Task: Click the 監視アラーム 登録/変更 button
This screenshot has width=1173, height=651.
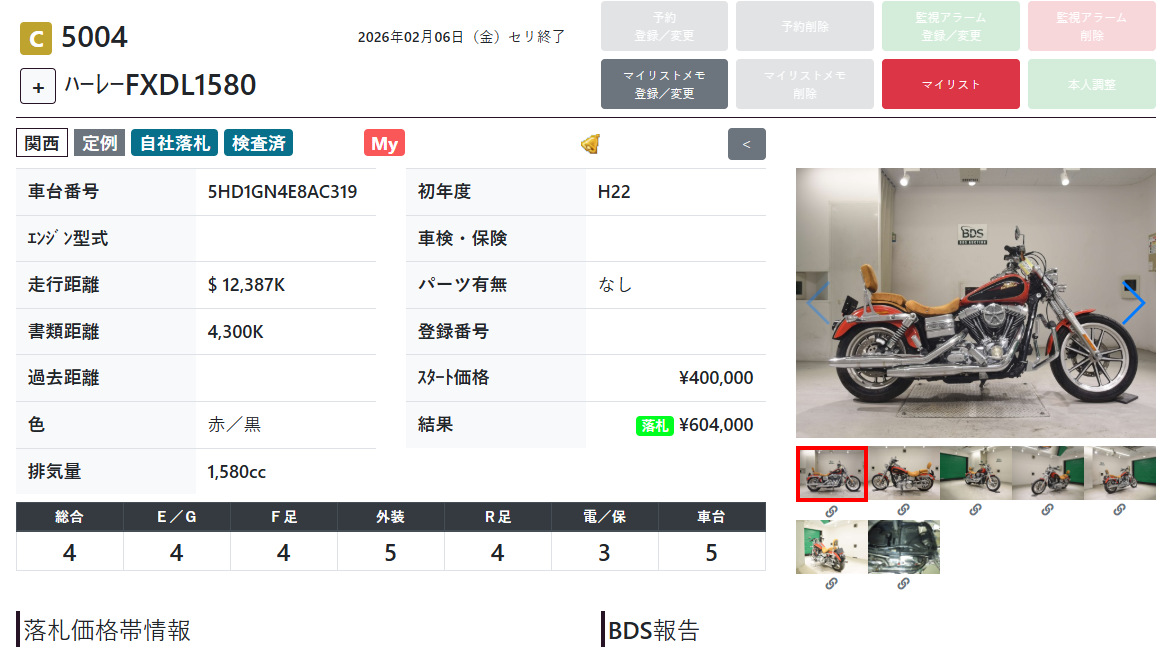Action: tap(950, 26)
